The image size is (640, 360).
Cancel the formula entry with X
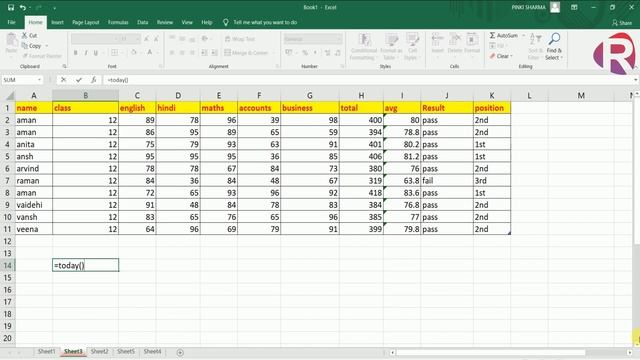(x=63, y=80)
